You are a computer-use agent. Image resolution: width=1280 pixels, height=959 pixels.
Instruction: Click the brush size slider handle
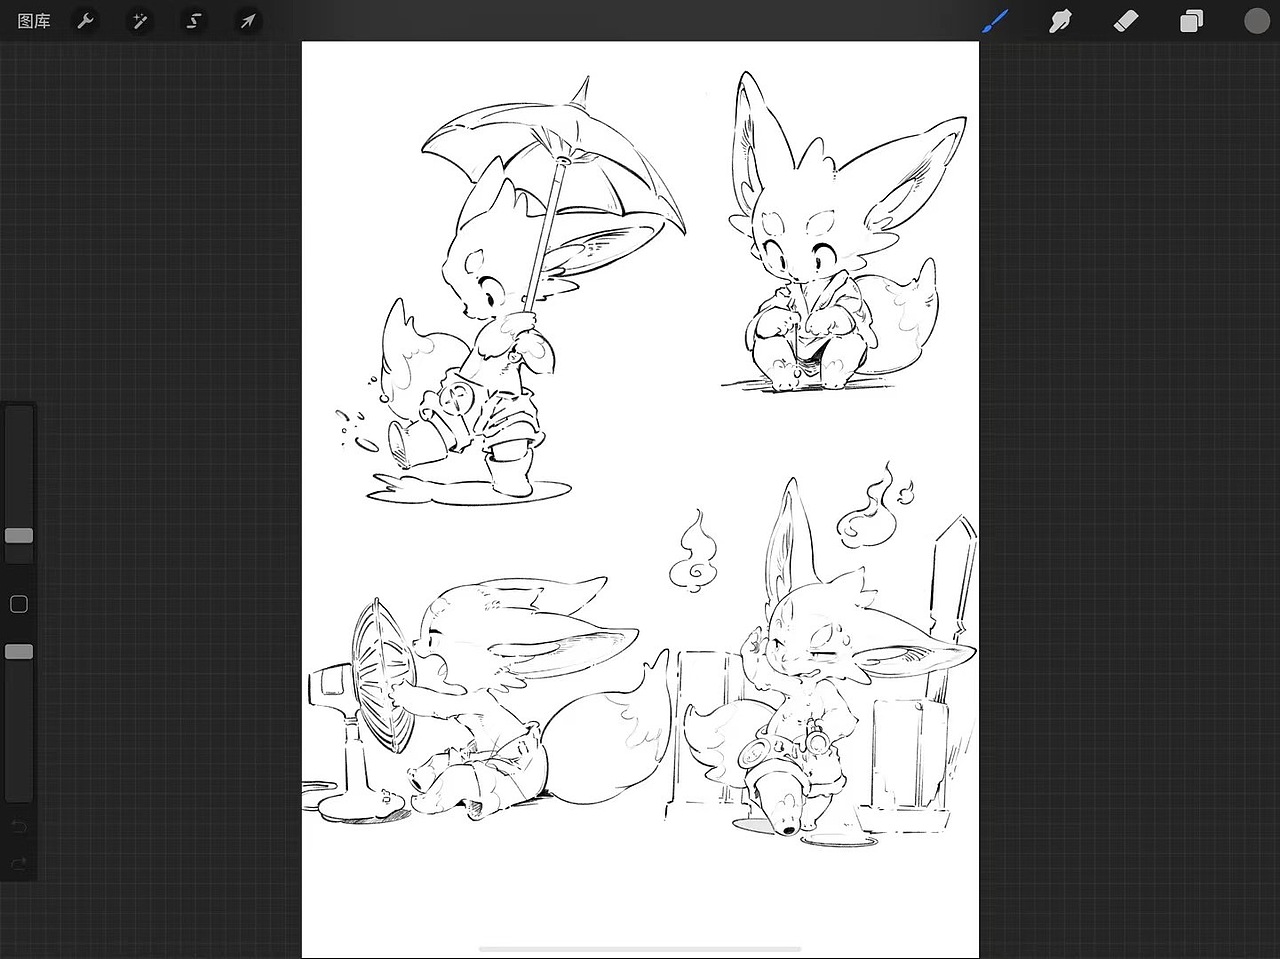(19, 536)
